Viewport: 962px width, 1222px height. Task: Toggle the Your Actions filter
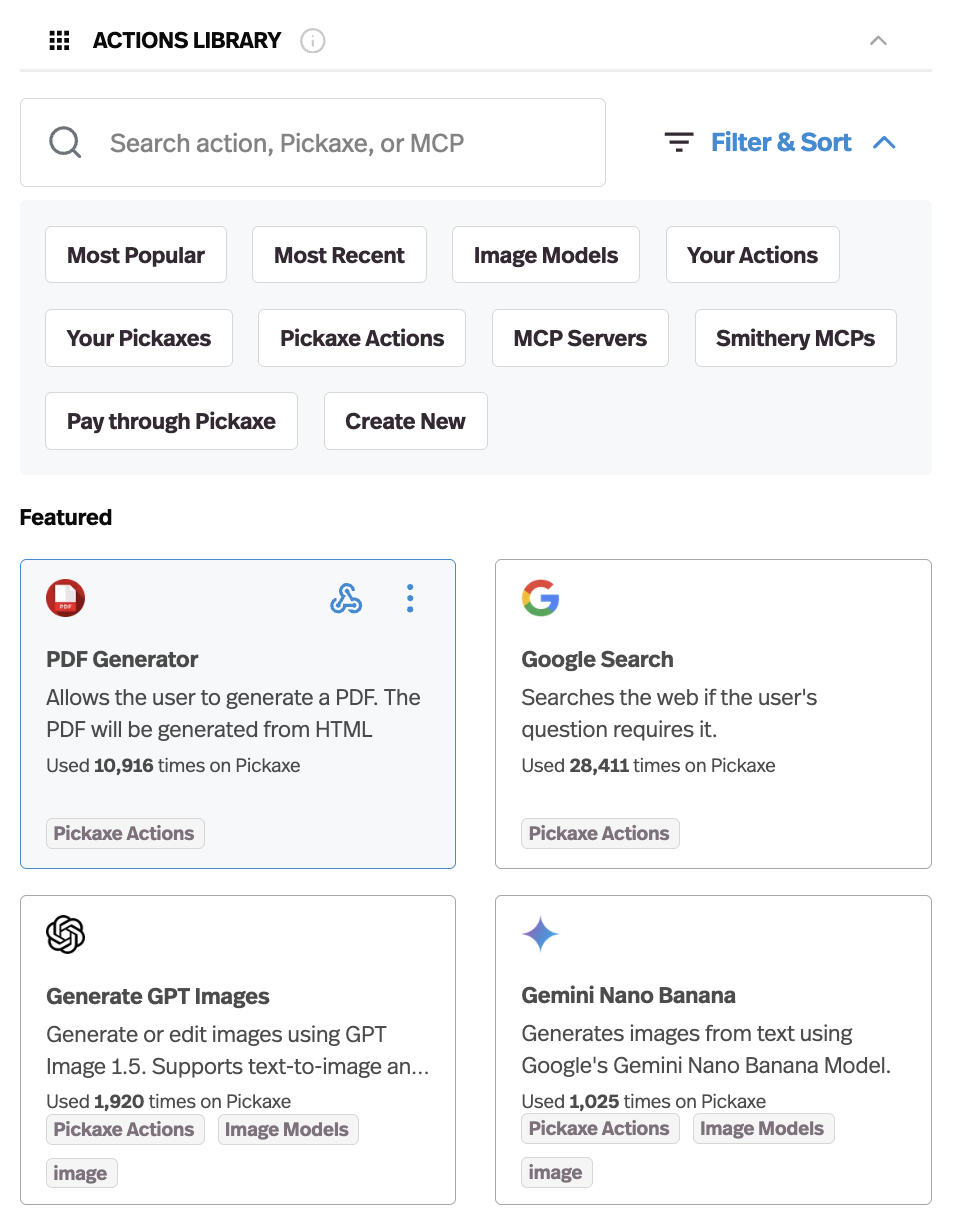pos(752,254)
